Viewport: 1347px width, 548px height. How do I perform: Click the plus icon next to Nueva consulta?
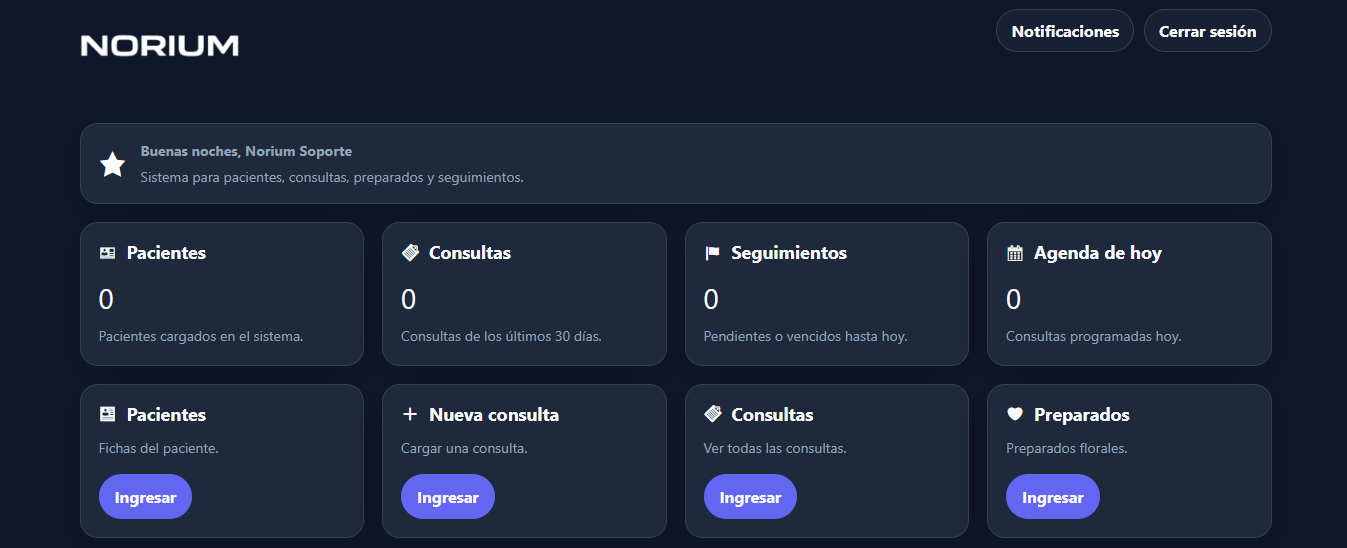410,415
